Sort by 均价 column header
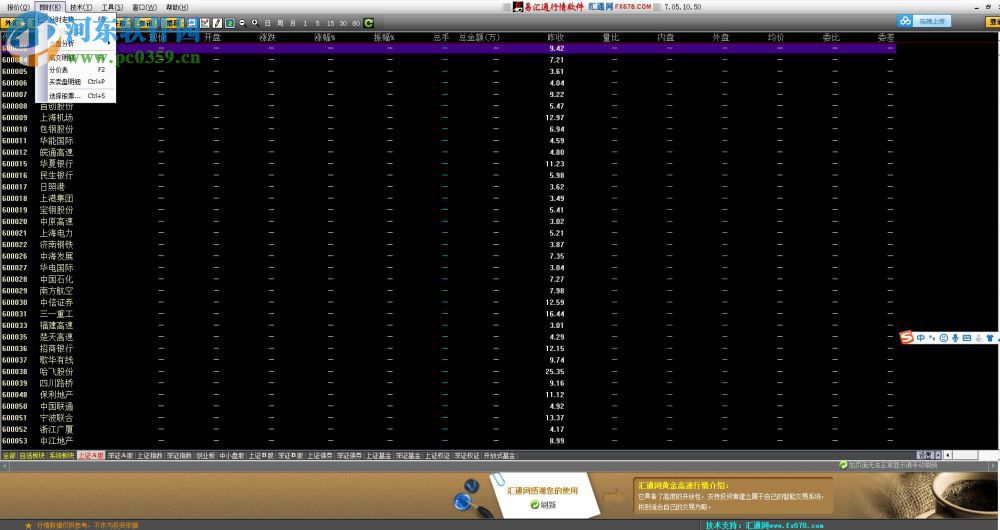The width and height of the screenshot is (1000, 530). point(776,38)
